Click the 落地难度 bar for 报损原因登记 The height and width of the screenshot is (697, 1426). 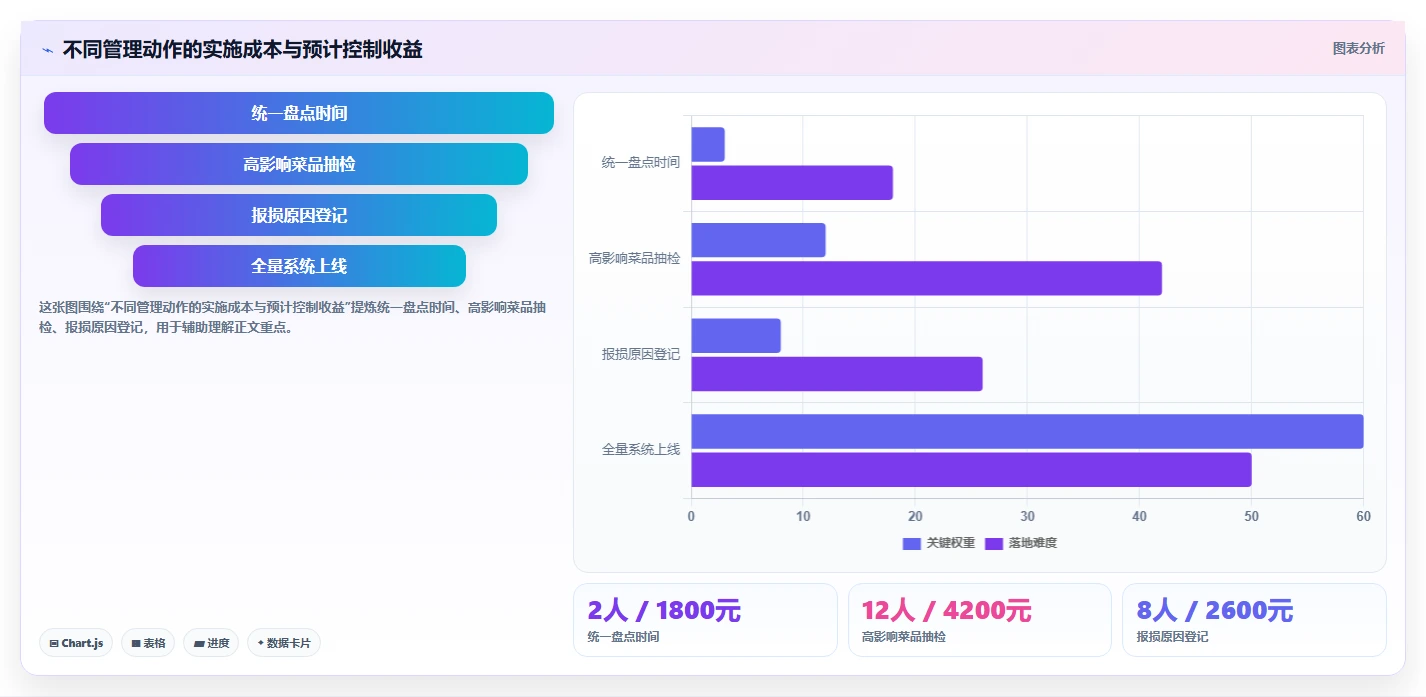pyautogui.click(x=837, y=374)
